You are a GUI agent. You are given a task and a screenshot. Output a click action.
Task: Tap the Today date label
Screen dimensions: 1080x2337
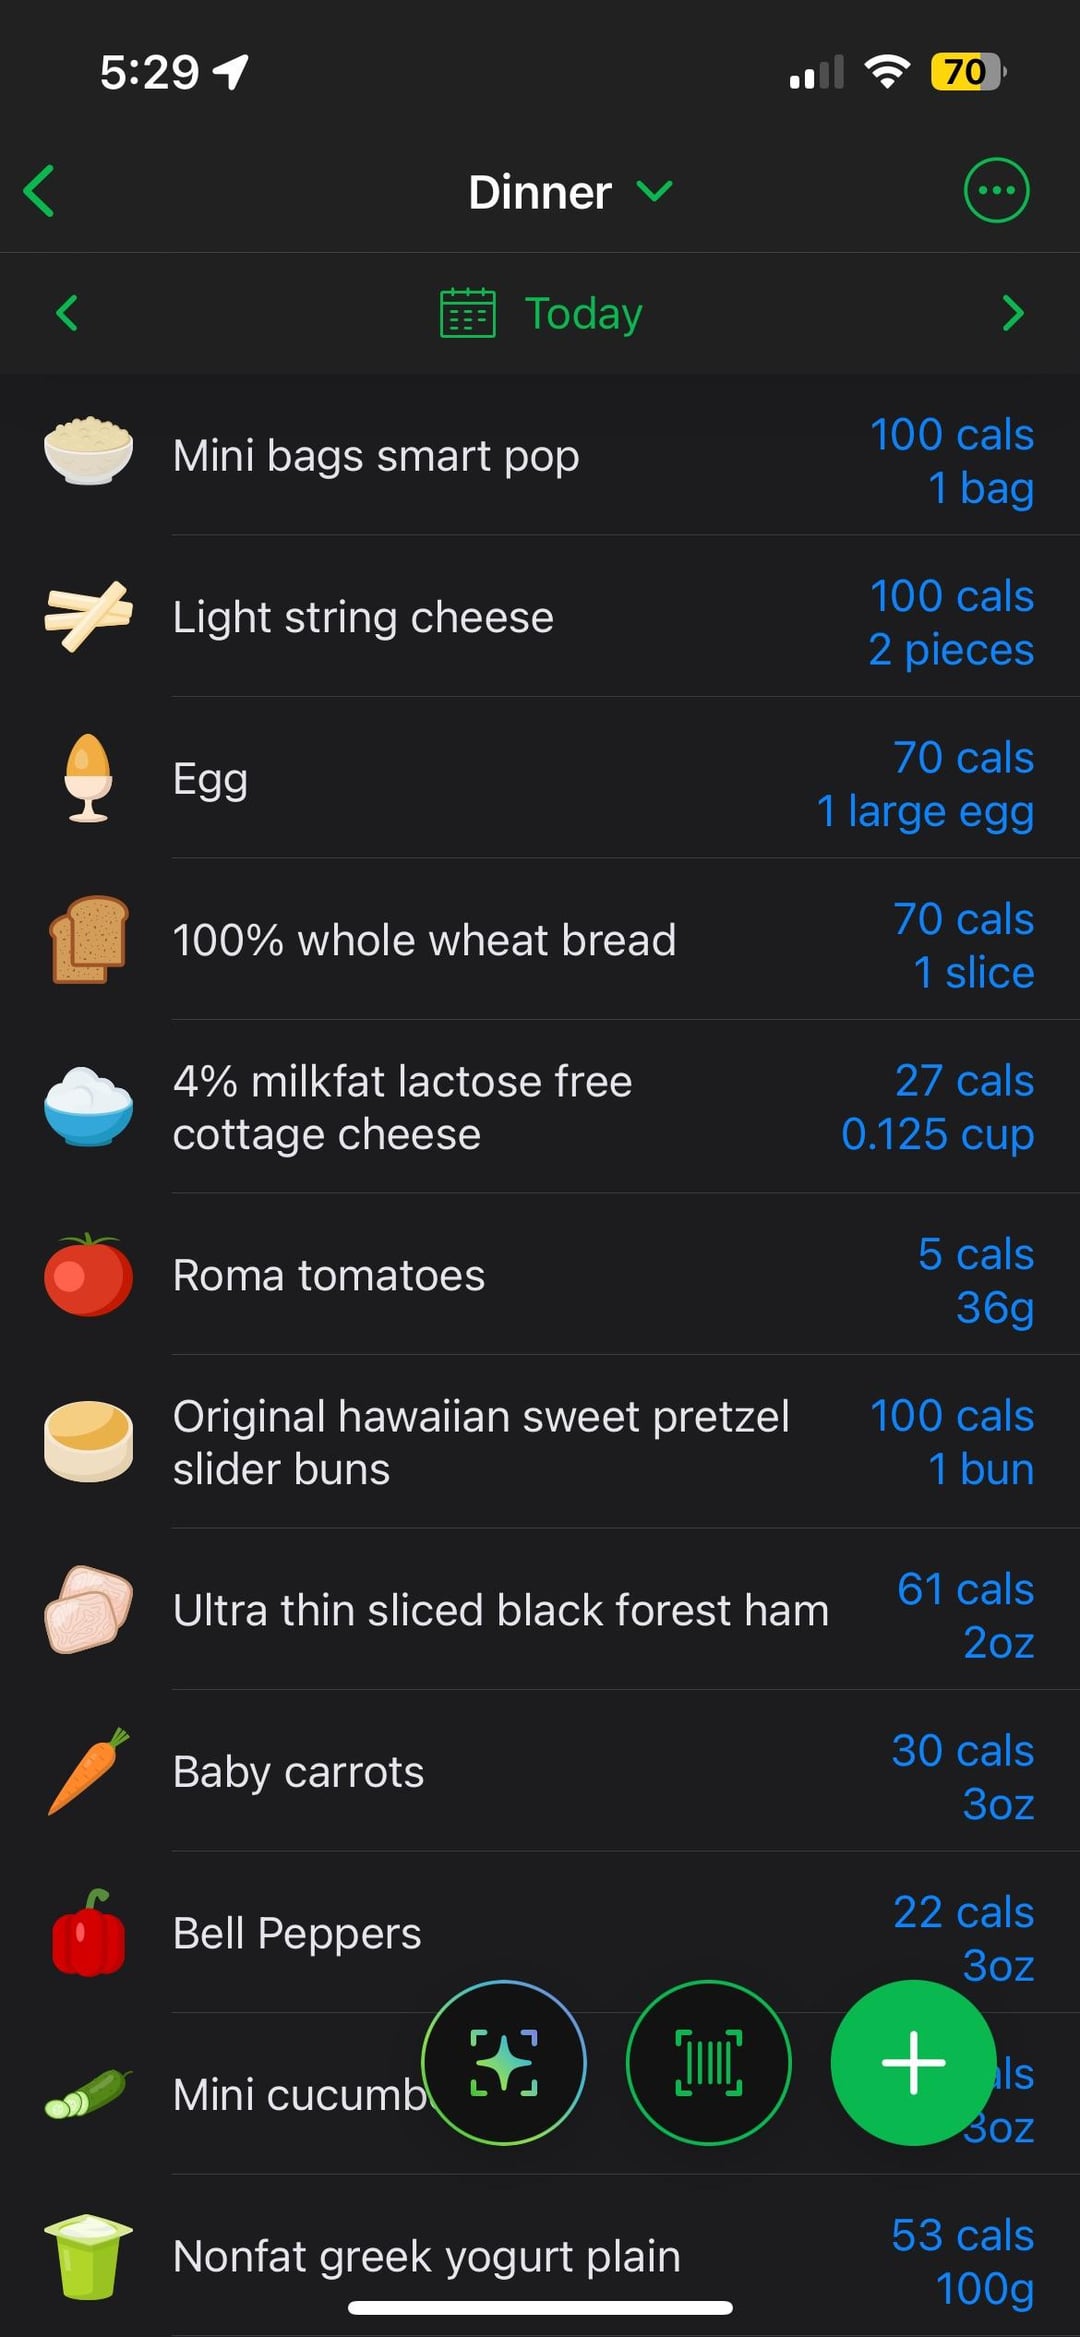[583, 313]
